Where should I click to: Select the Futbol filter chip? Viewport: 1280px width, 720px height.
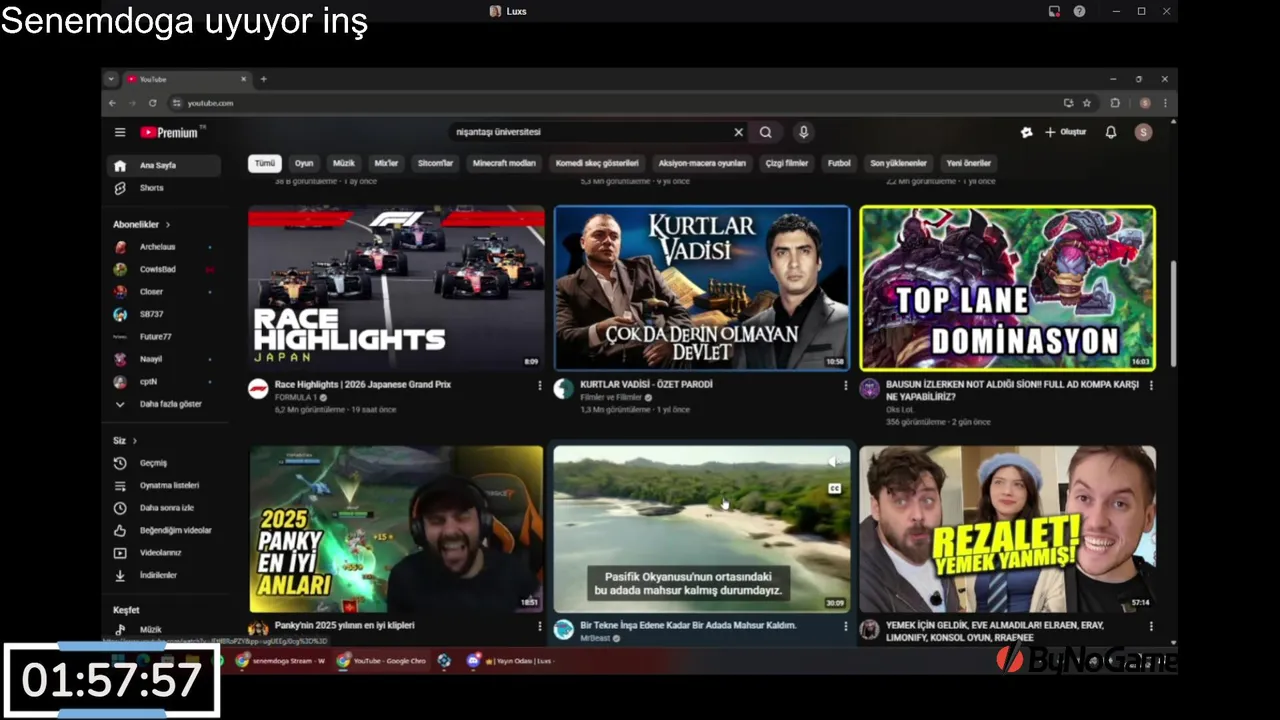[839, 163]
